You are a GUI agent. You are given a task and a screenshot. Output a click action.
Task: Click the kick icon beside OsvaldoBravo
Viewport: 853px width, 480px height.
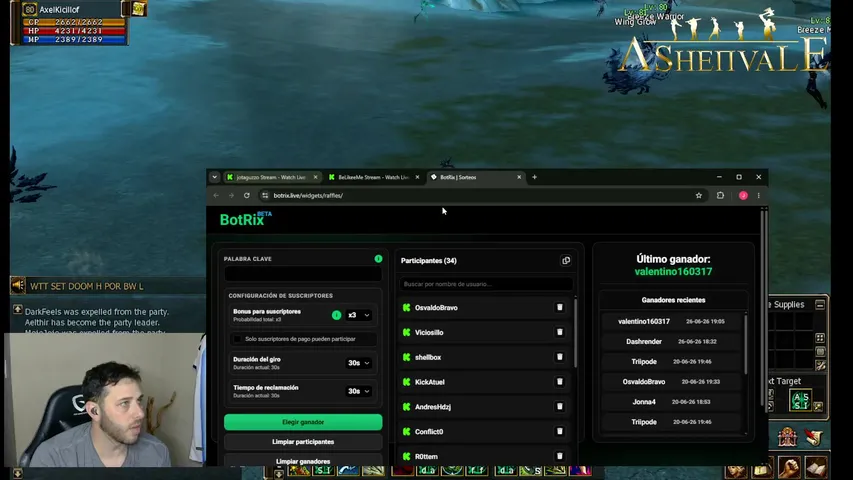pos(406,307)
